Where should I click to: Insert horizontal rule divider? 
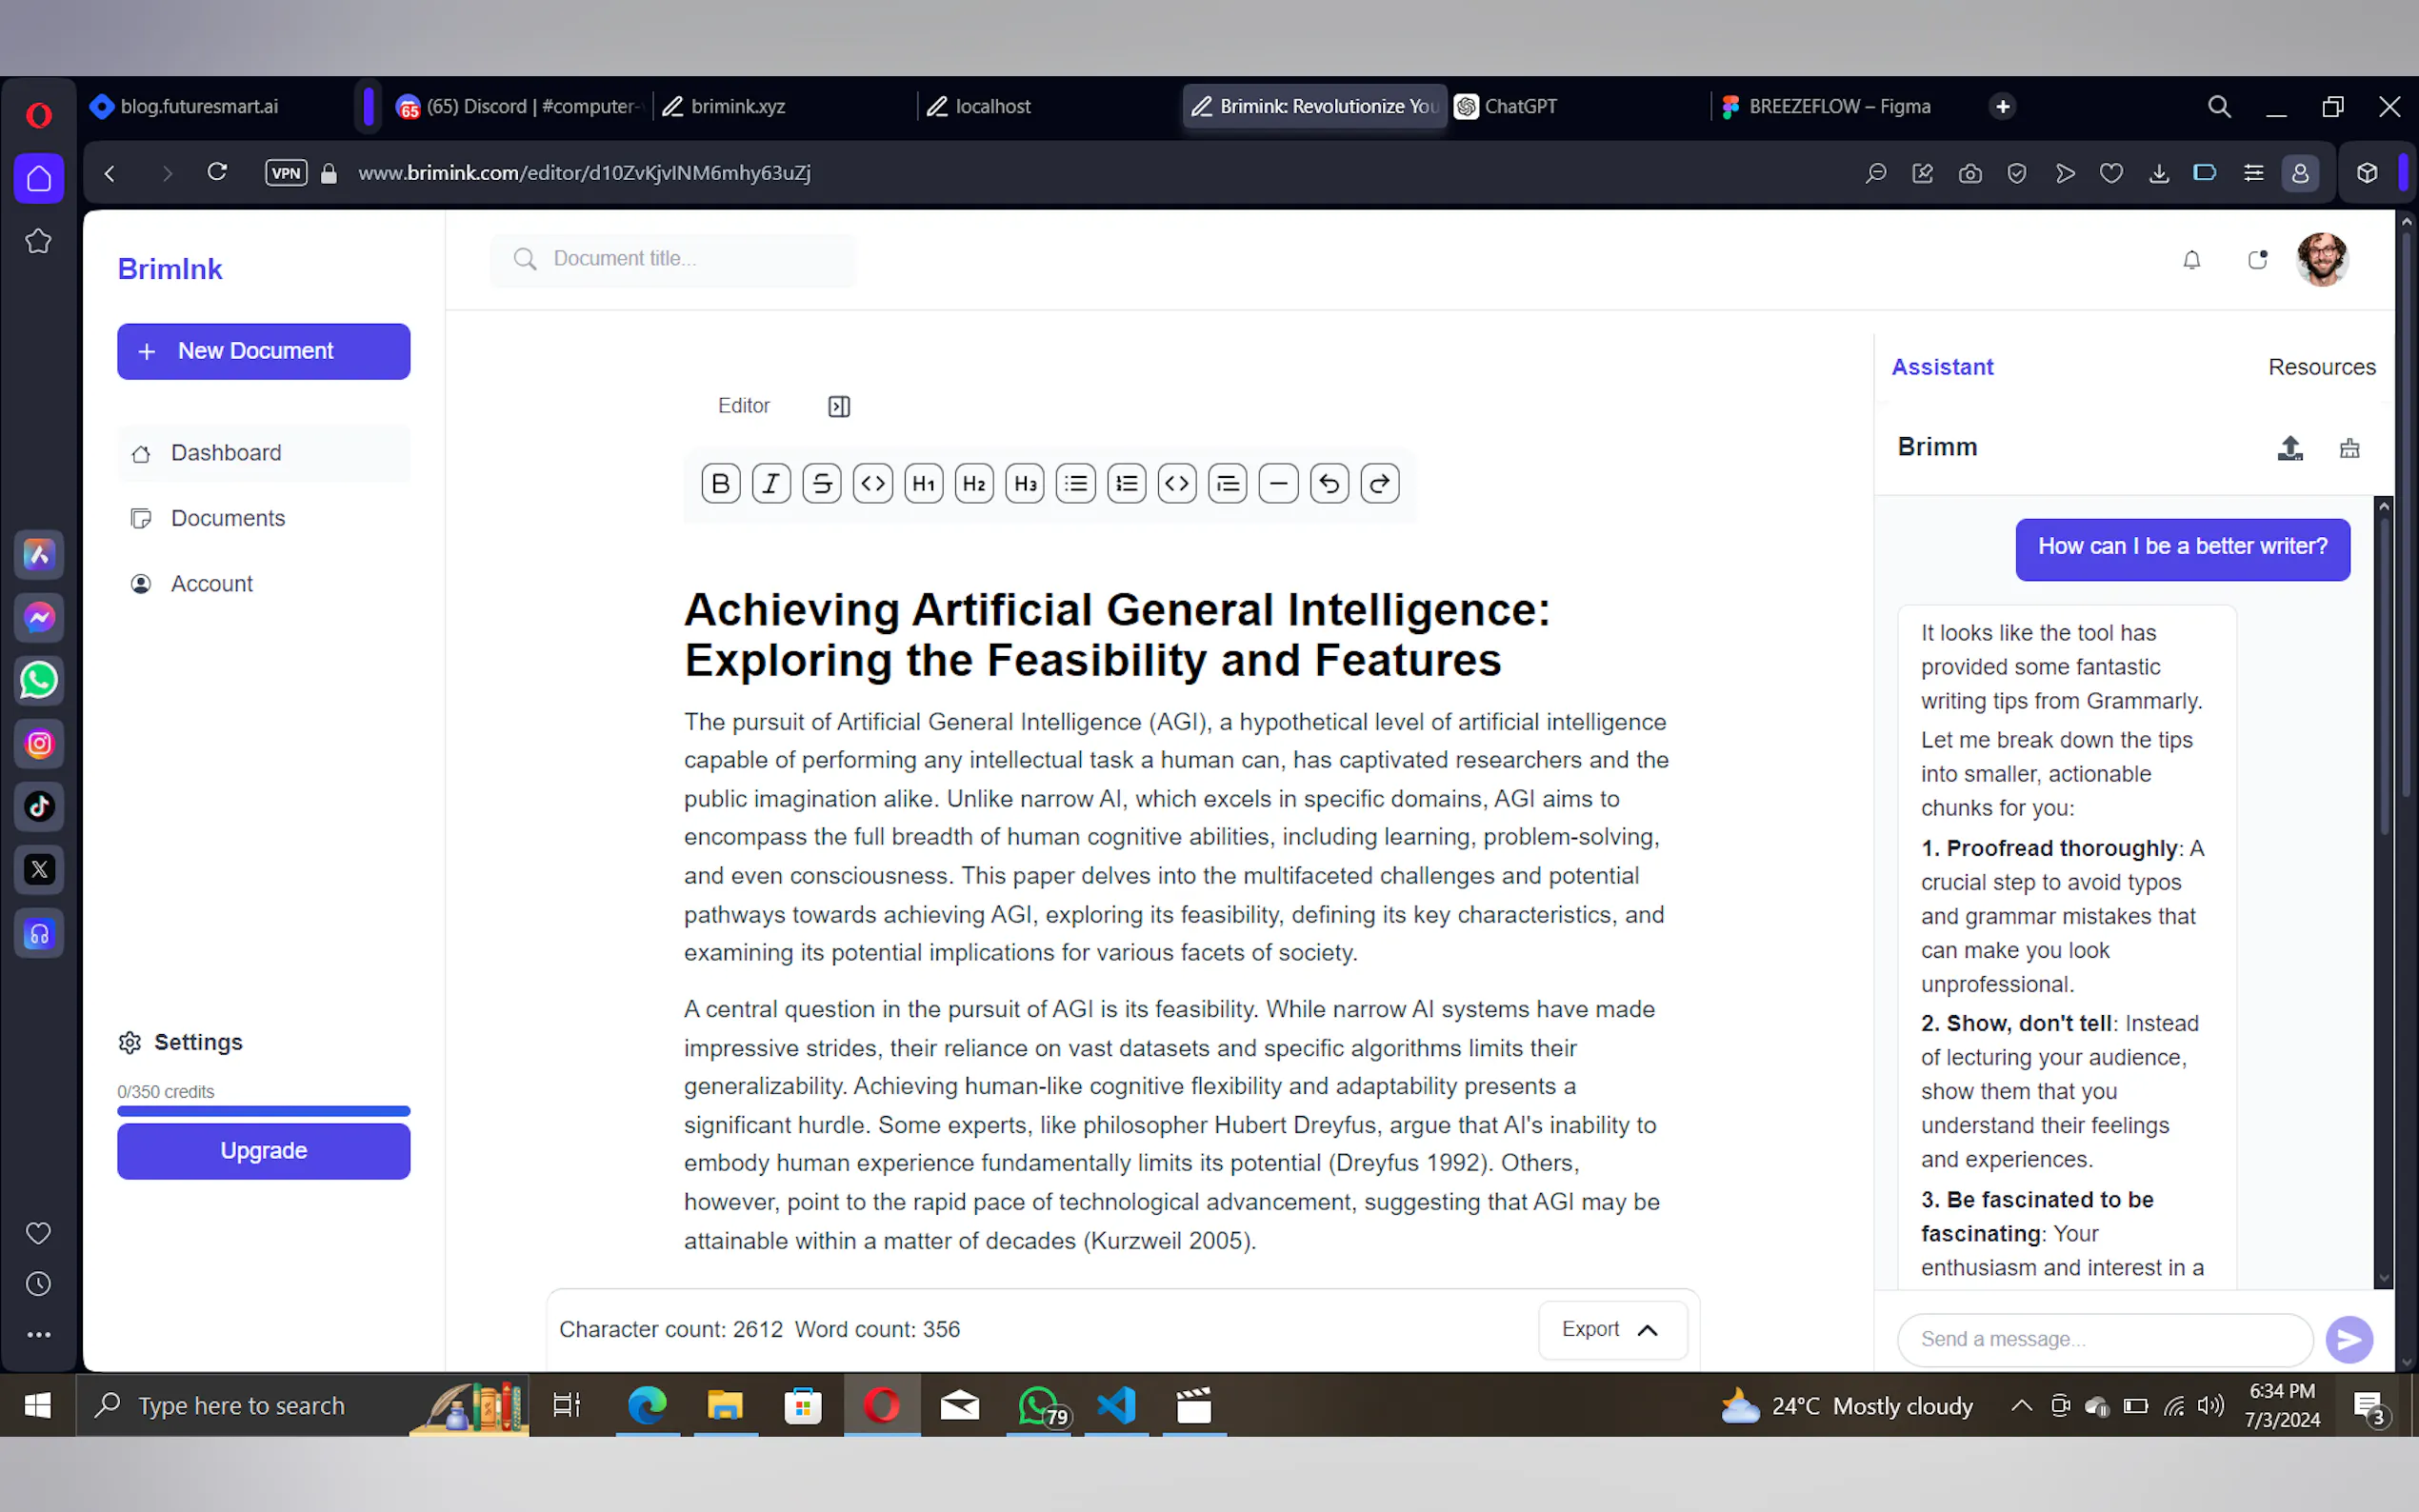coord(1278,484)
